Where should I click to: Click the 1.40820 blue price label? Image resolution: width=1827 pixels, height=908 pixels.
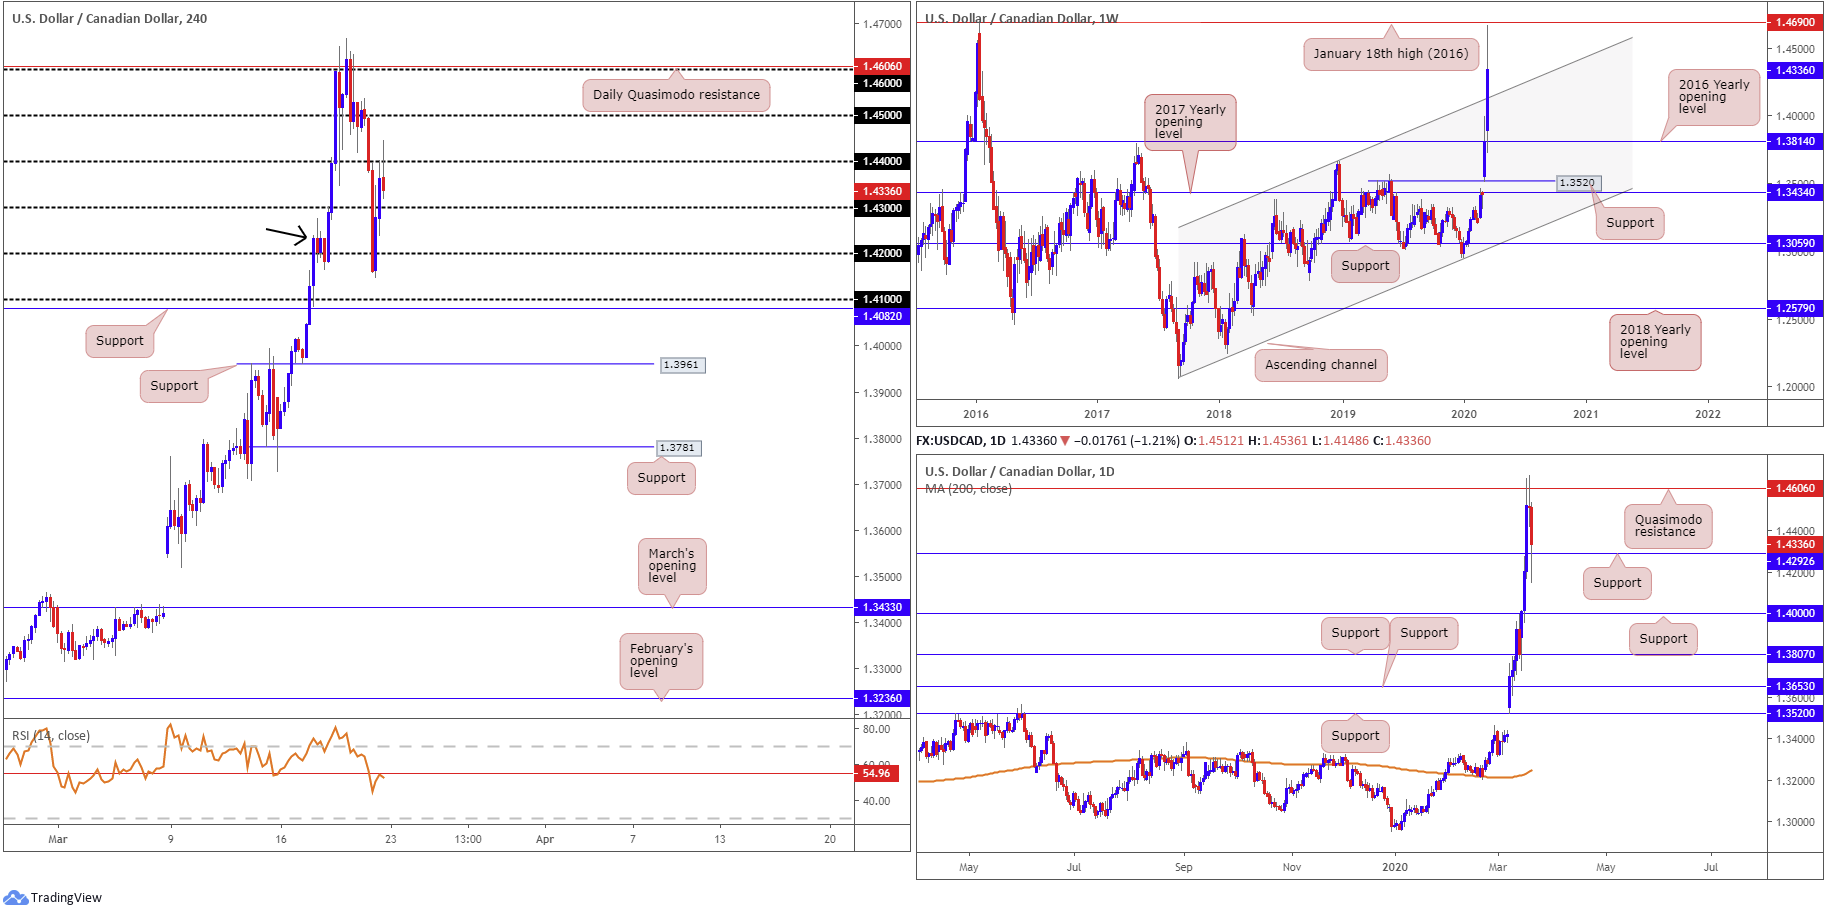(882, 316)
